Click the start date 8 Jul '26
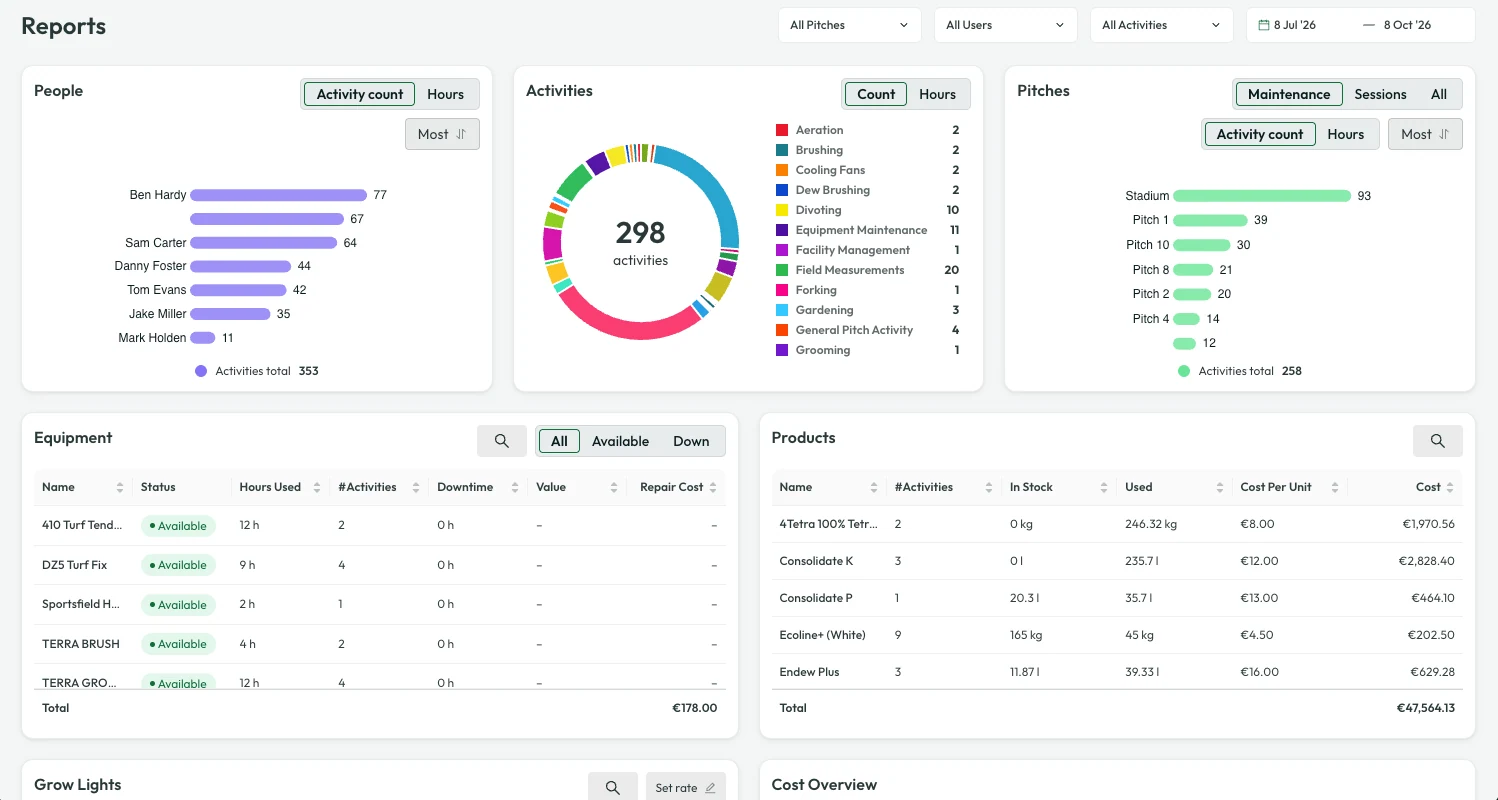 1294,25
